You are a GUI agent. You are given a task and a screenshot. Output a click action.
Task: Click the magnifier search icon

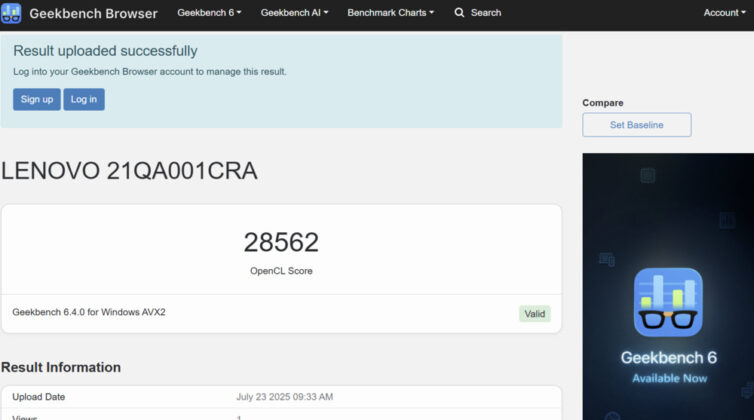[x=459, y=13]
